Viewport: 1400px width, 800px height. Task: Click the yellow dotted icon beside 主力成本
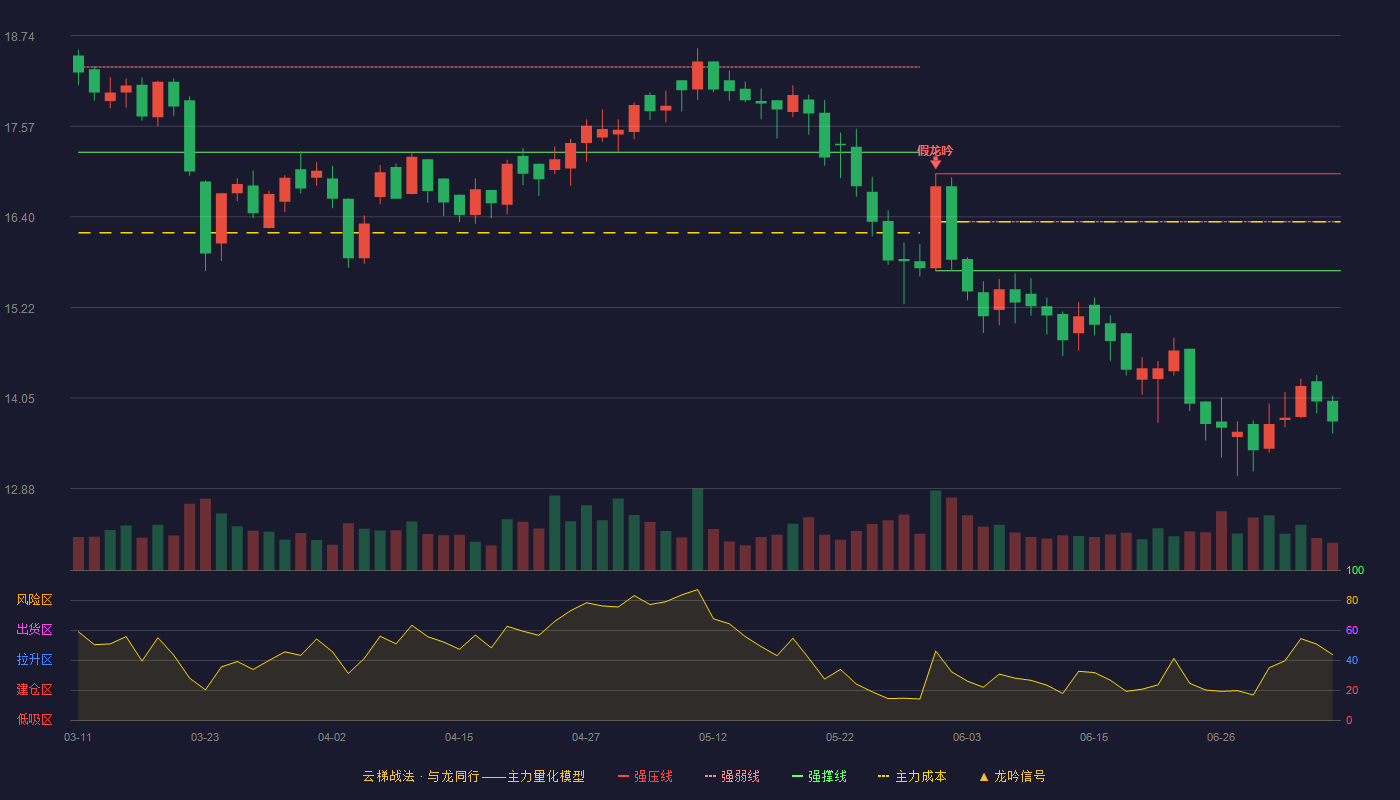(883, 776)
